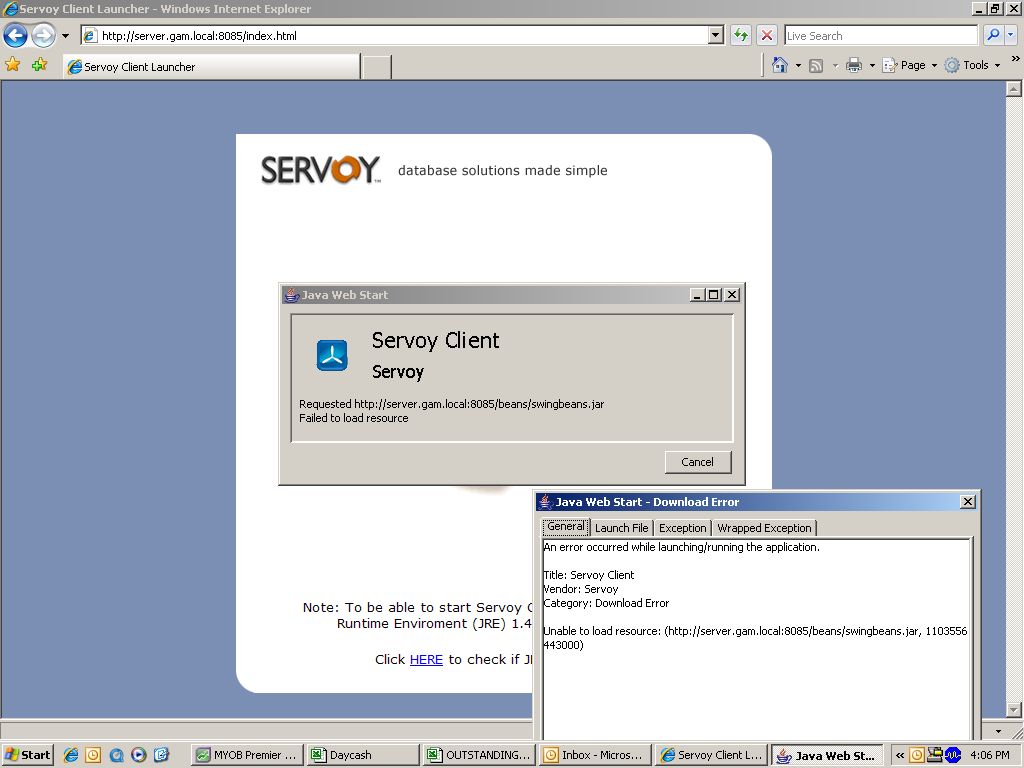Click Cancel in Java Web Start dialog

click(x=697, y=462)
